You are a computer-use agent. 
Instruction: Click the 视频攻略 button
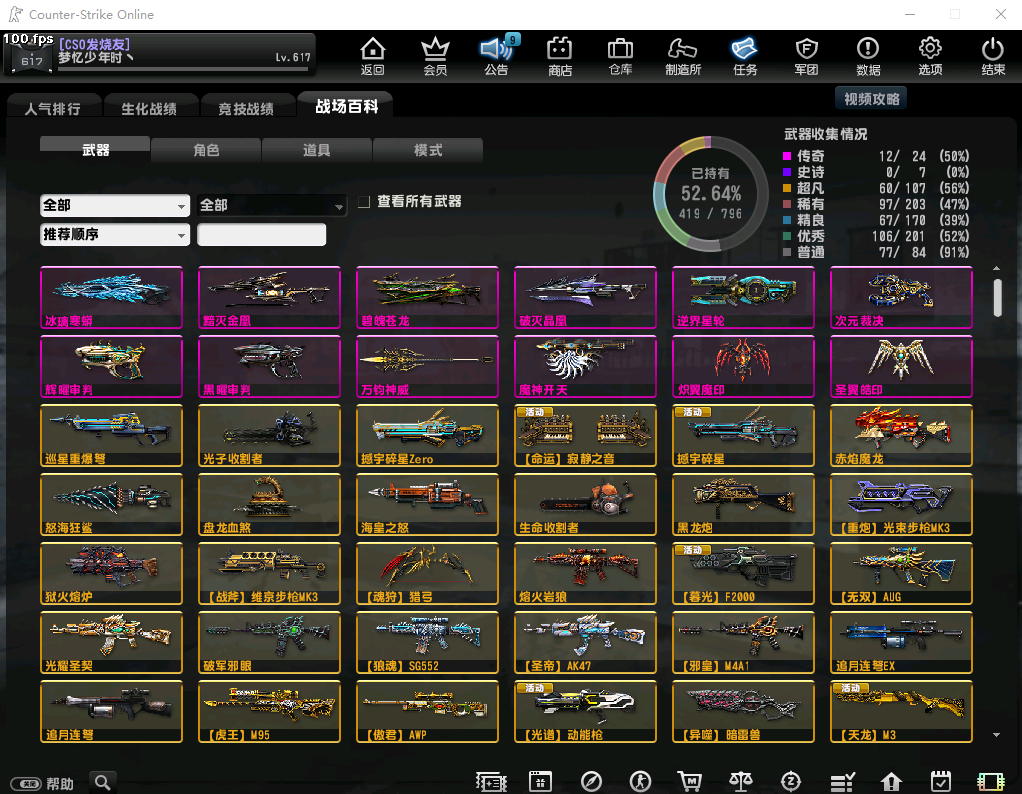click(871, 98)
